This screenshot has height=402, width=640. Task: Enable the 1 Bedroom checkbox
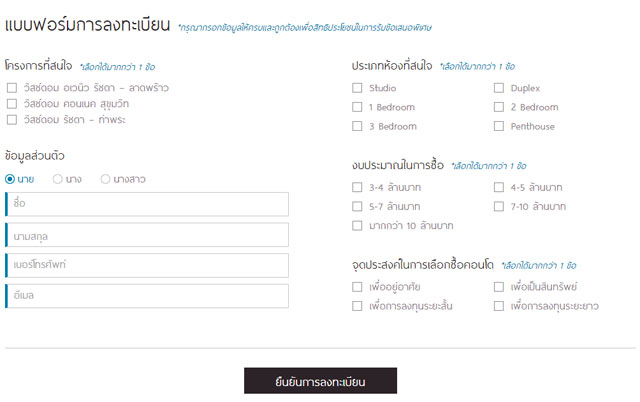[x=357, y=107]
